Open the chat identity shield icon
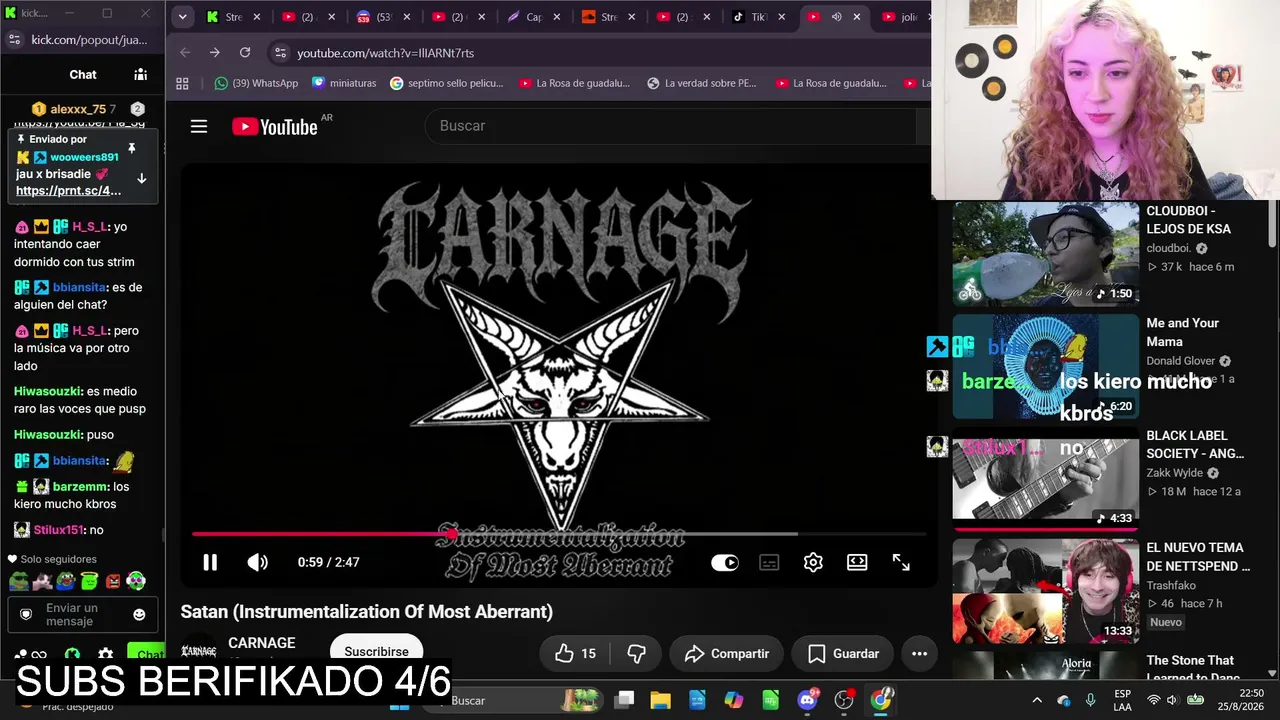Image resolution: width=1280 pixels, height=720 pixels. (26, 614)
